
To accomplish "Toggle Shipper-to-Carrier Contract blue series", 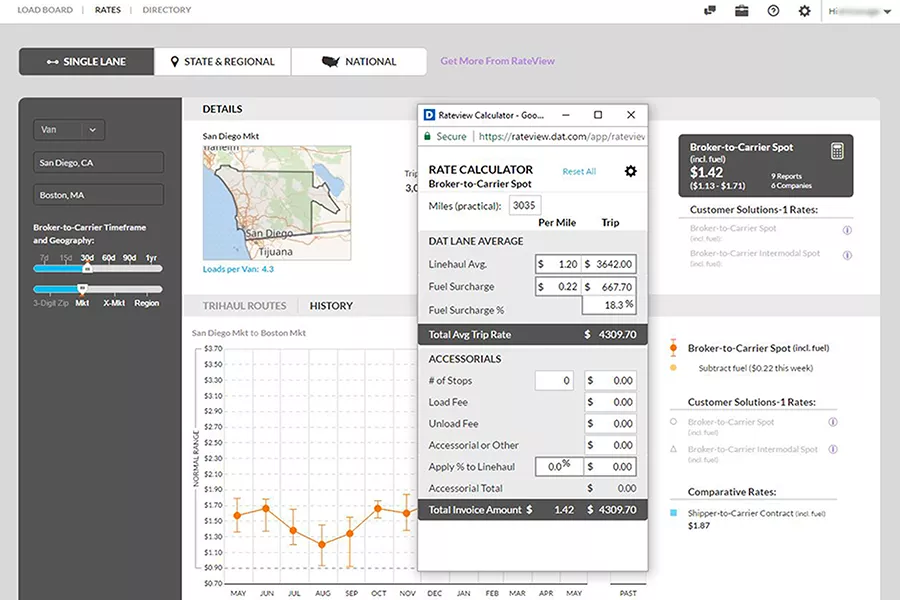I will 673,513.
